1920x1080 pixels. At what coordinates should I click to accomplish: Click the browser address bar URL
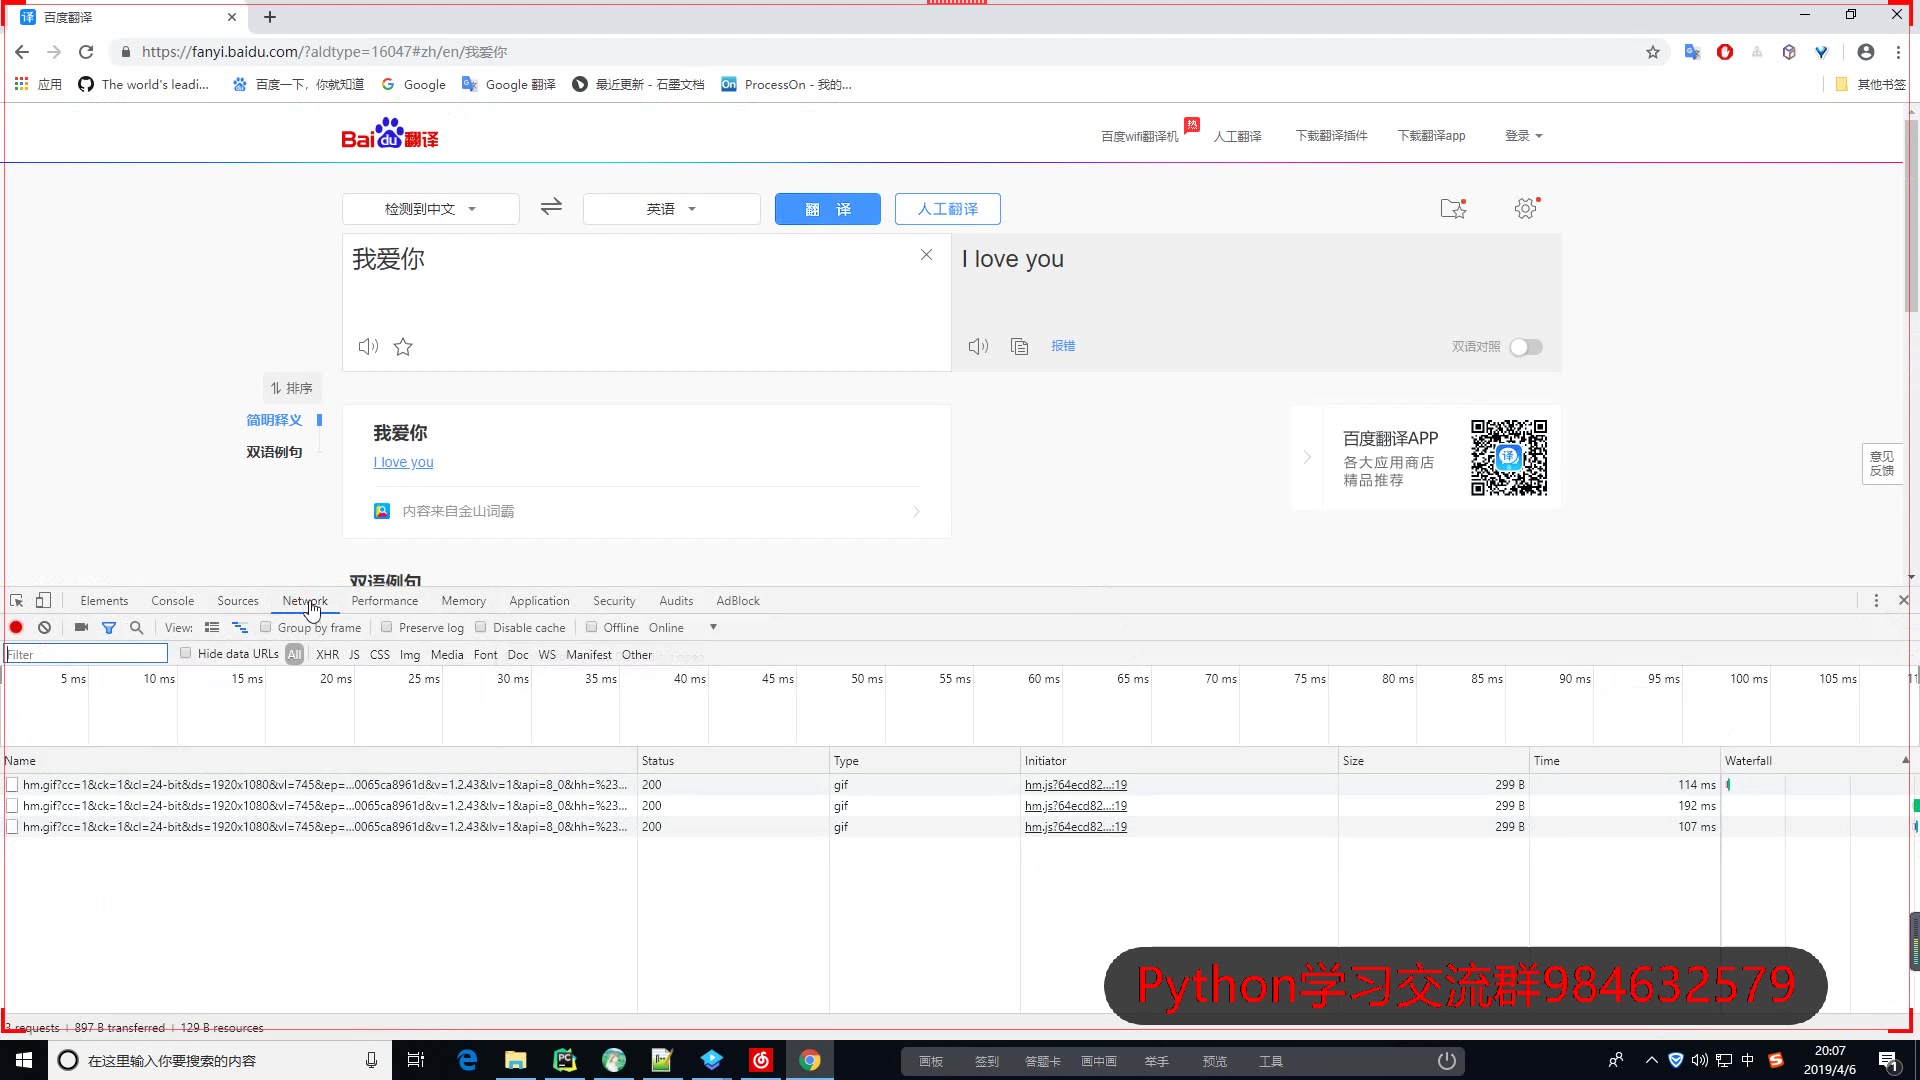pyautogui.click(x=324, y=52)
